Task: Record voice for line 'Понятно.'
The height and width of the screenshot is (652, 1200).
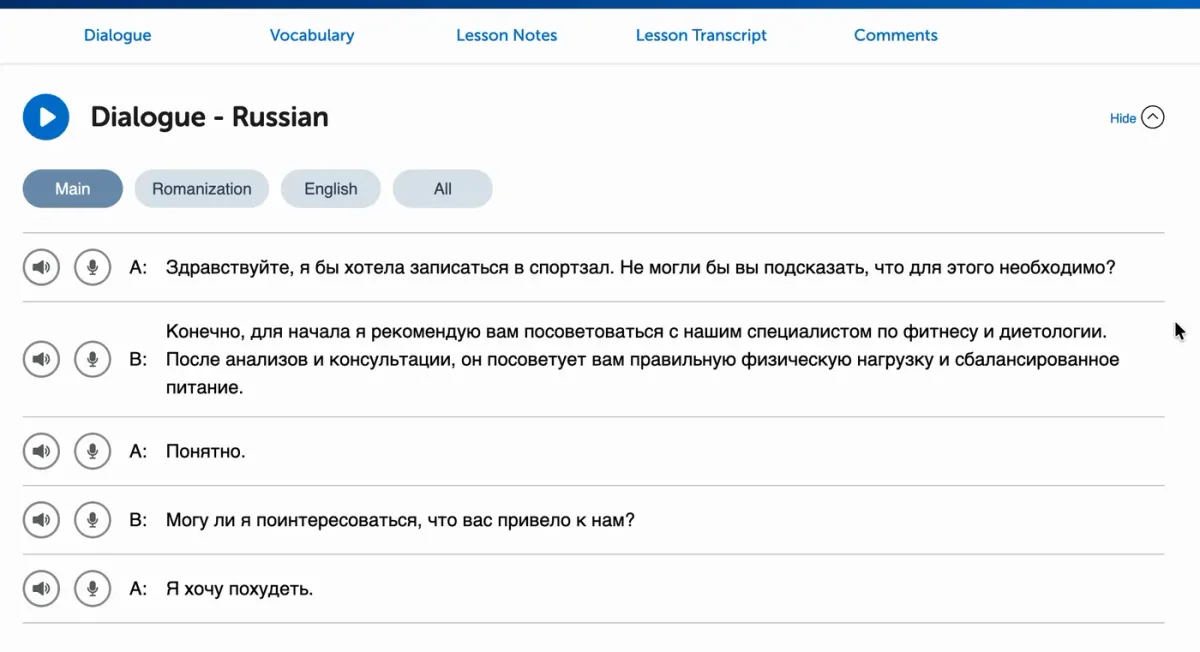Action: (93, 451)
